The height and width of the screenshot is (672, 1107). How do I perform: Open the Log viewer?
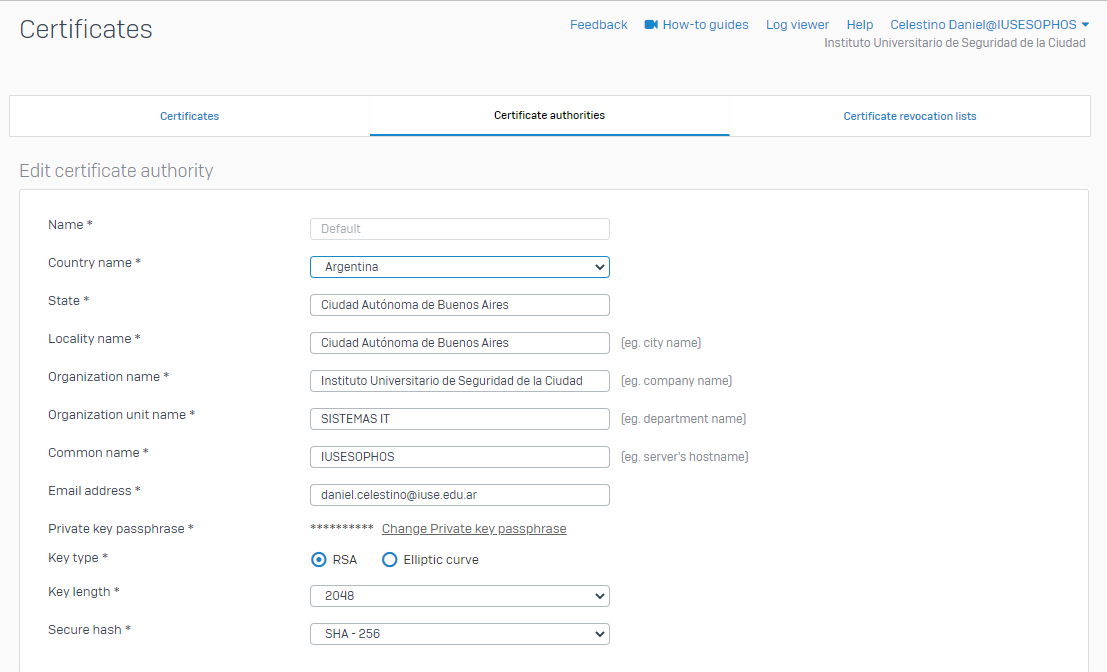pyautogui.click(x=797, y=25)
